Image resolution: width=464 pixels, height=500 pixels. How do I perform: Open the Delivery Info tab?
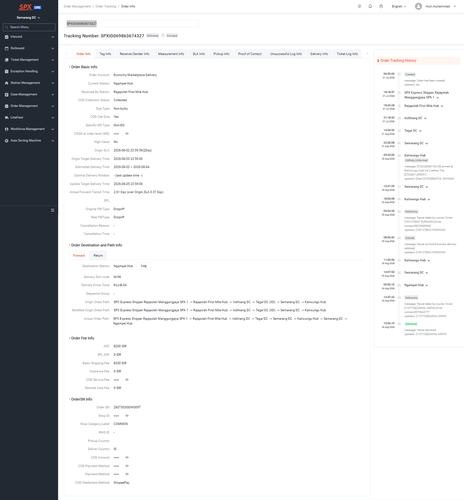(319, 54)
